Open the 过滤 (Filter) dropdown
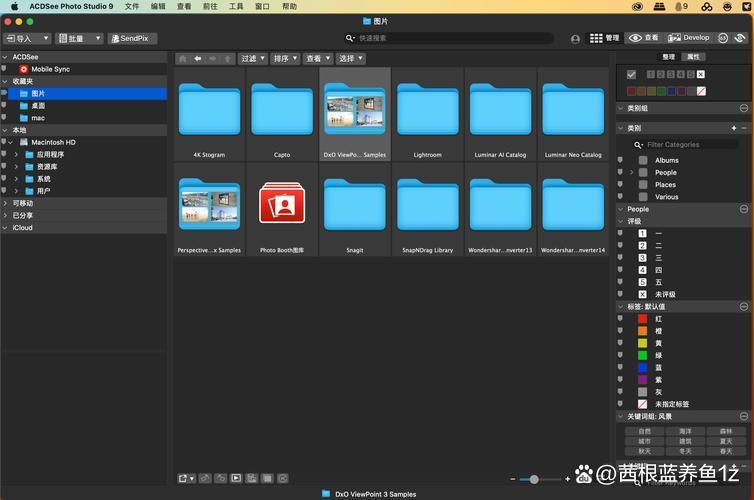 tap(252, 59)
